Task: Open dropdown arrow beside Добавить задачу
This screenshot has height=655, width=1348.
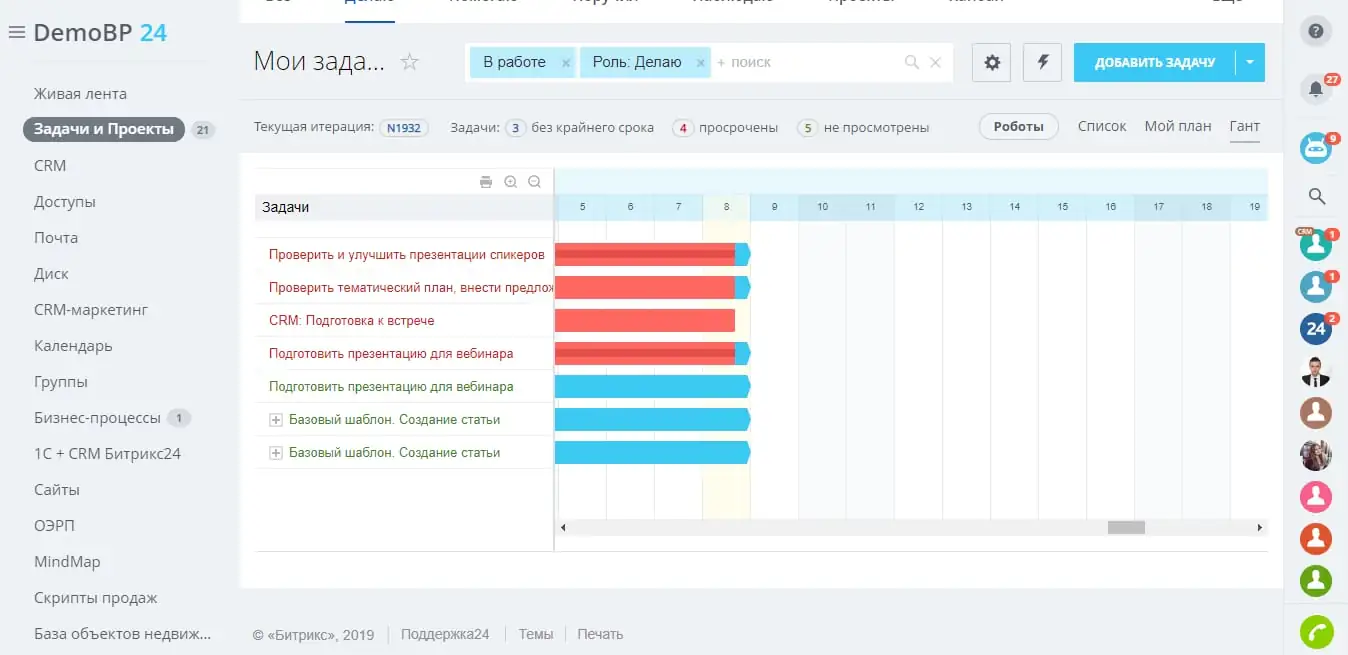Action: pyautogui.click(x=1250, y=62)
